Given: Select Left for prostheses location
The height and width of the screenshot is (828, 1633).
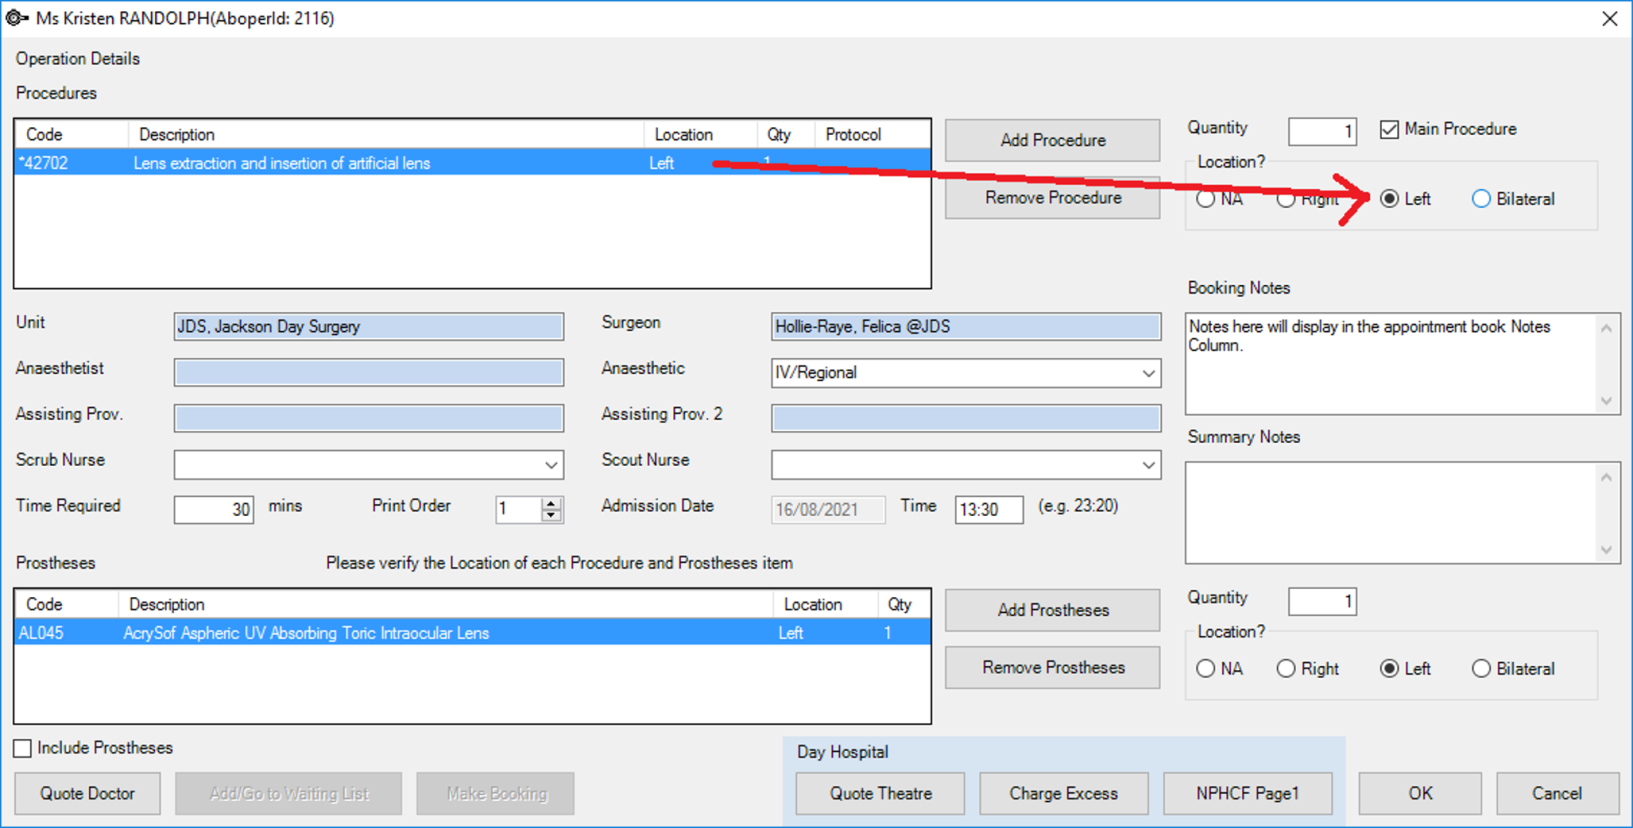Looking at the screenshot, I should pyautogui.click(x=1389, y=669).
